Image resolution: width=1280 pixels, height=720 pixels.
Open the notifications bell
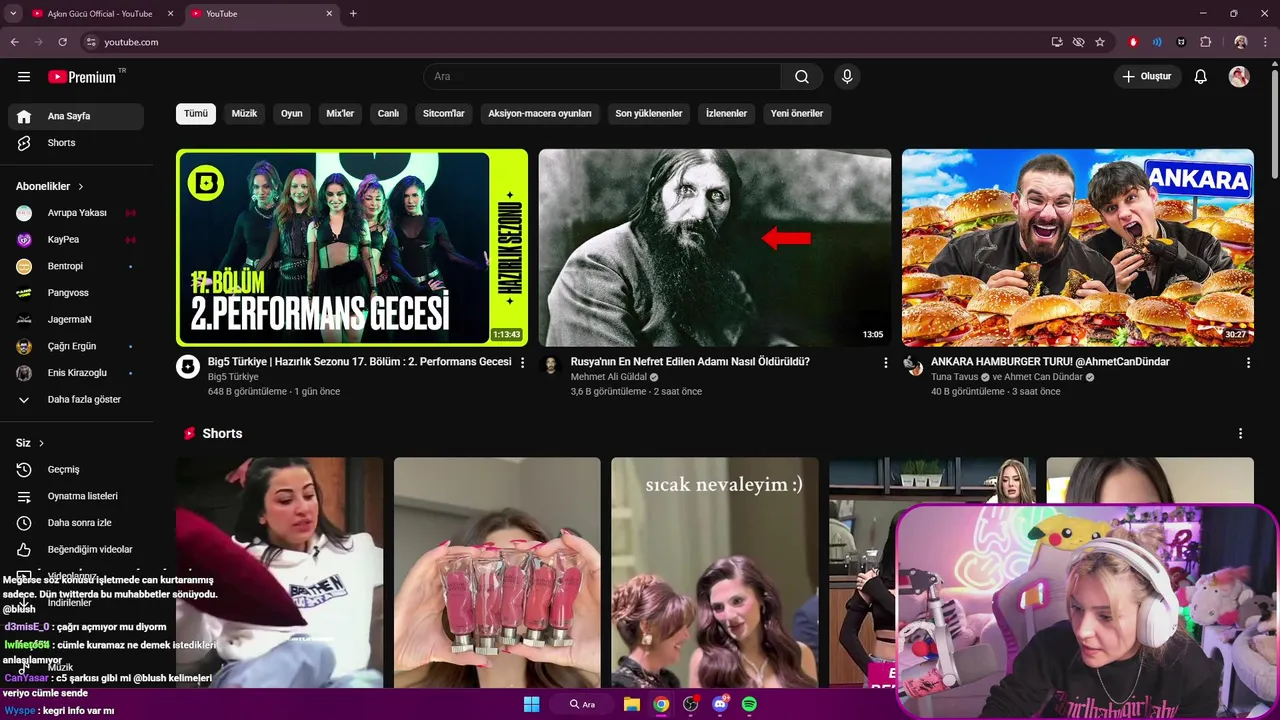pyautogui.click(x=1201, y=77)
